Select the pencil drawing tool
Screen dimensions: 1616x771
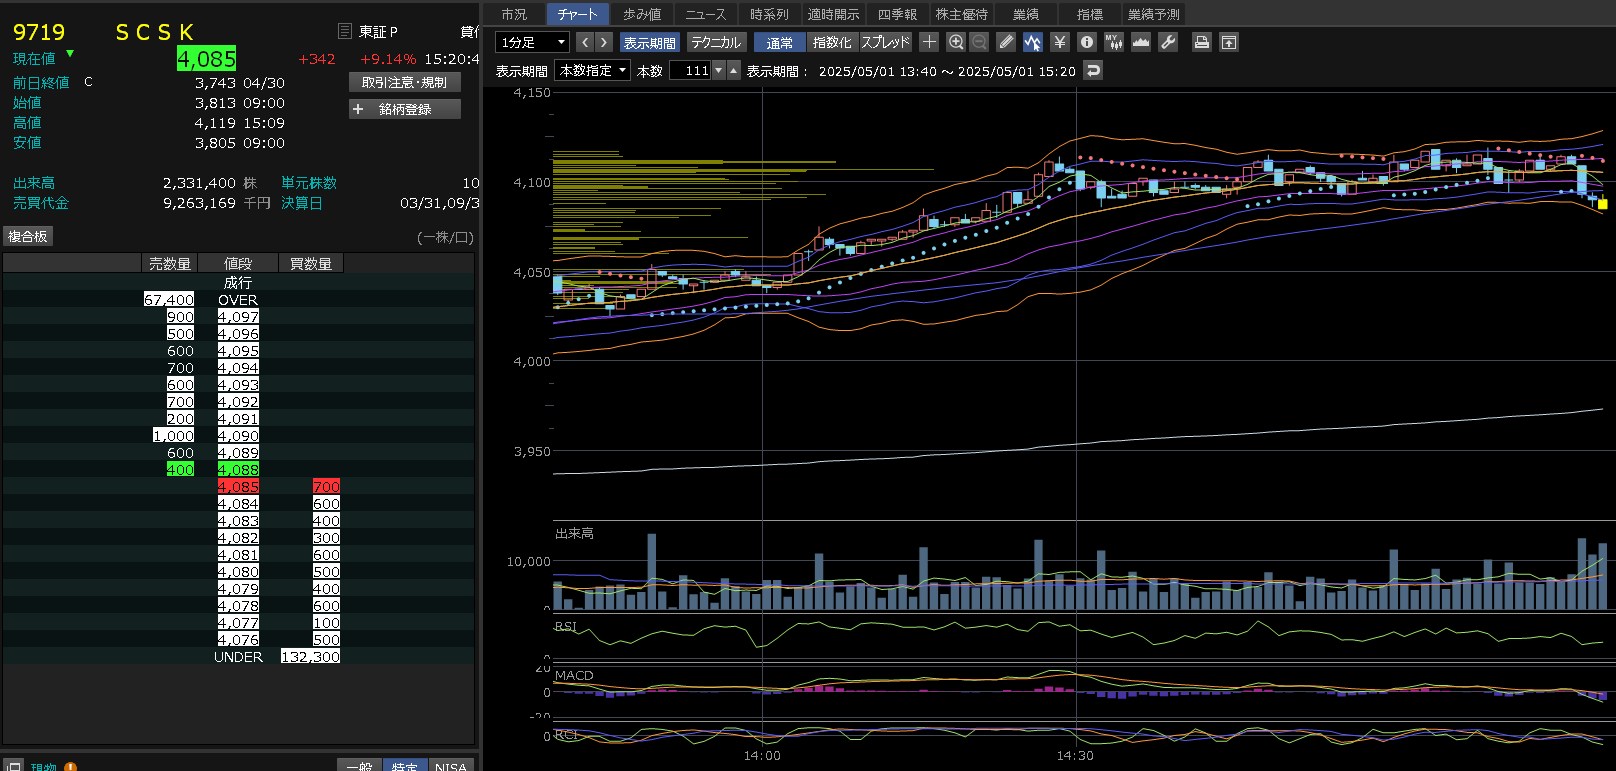click(x=1006, y=42)
